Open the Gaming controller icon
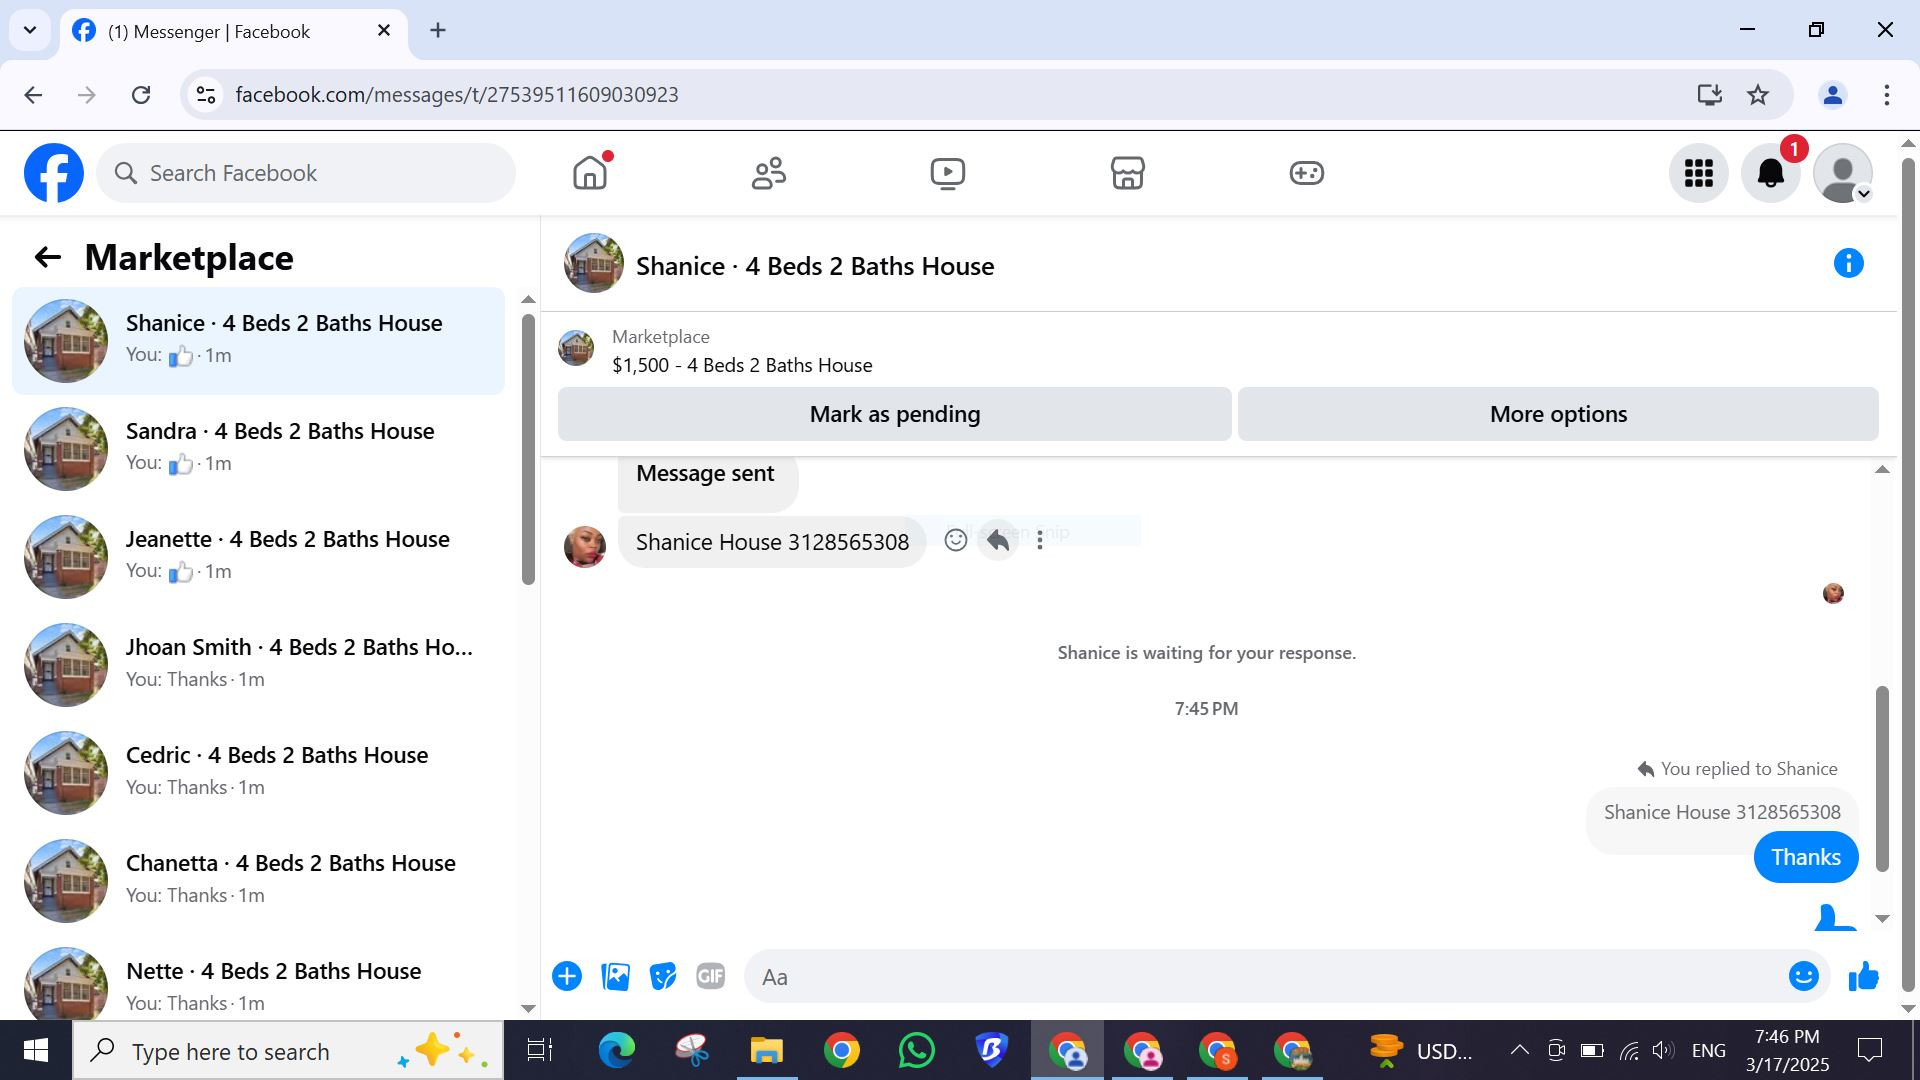1920x1080 pixels. point(1306,173)
